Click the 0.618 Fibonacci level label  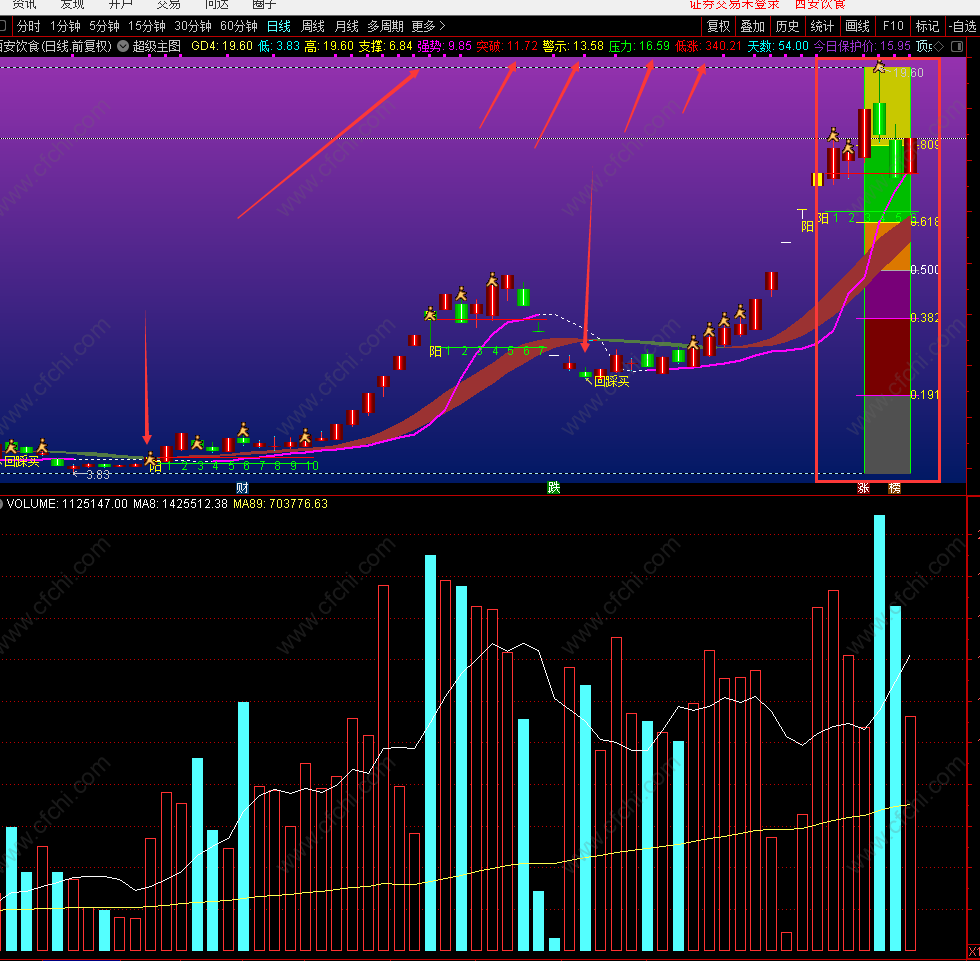coord(925,221)
